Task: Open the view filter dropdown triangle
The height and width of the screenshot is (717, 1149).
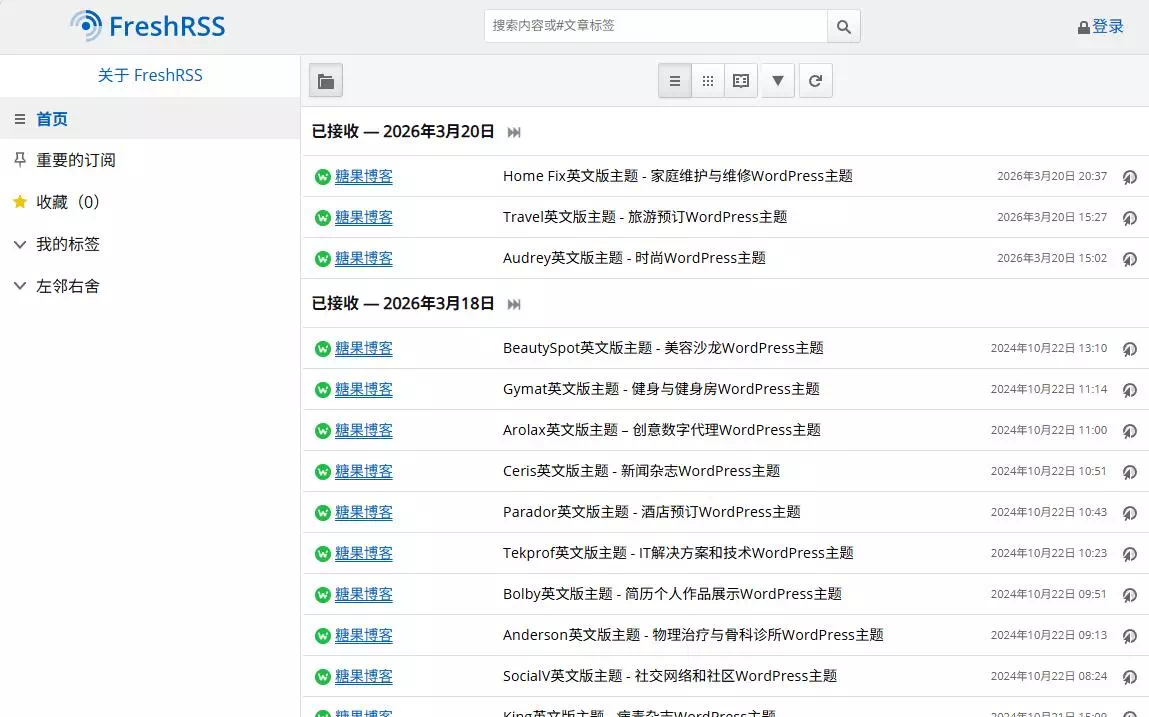Action: (x=777, y=80)
